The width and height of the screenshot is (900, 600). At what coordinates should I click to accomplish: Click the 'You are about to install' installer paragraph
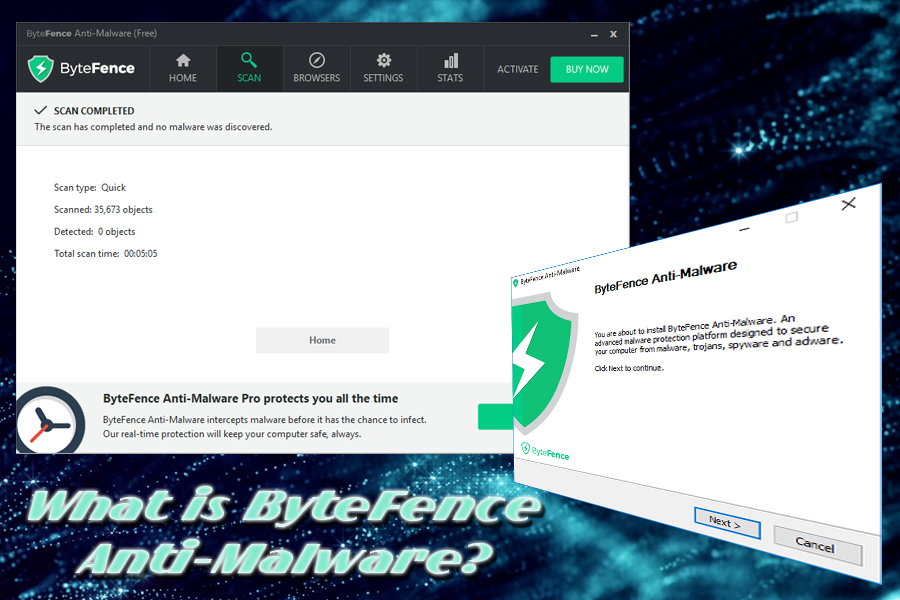719,335
